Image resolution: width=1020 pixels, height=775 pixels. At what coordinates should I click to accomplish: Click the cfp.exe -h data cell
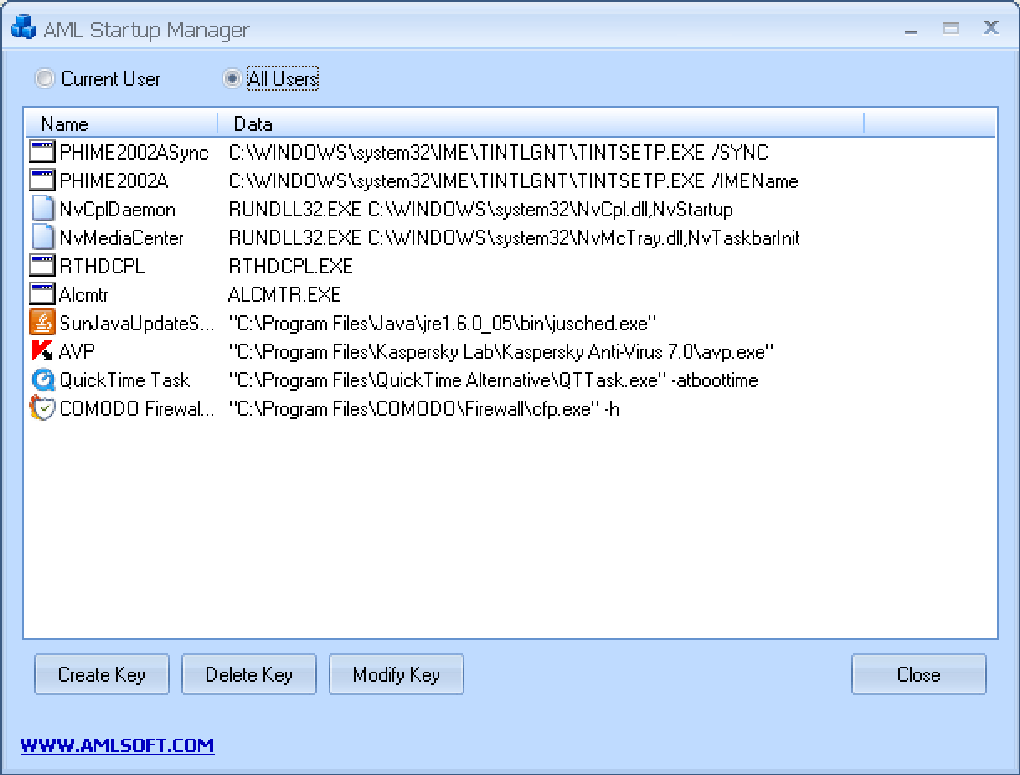424,409
